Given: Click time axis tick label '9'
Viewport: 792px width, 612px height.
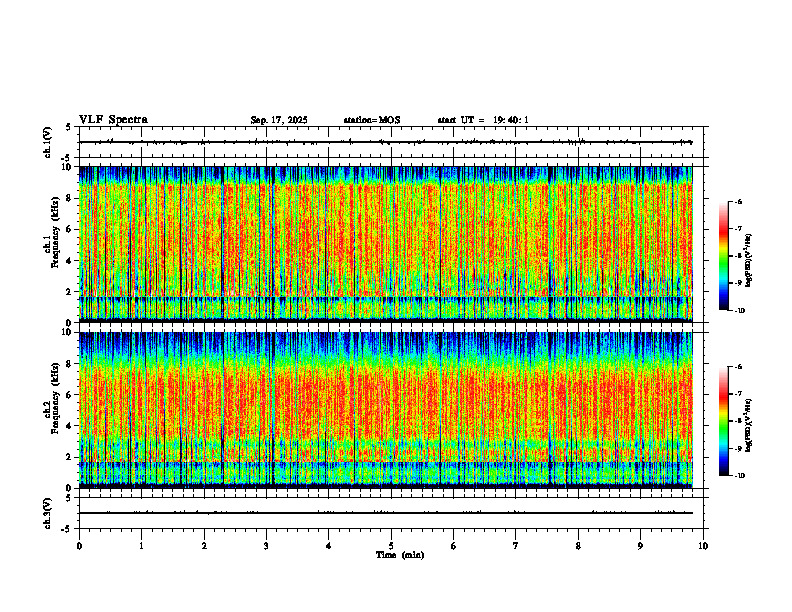Looking at the screenshot, I should pos(640,546).
